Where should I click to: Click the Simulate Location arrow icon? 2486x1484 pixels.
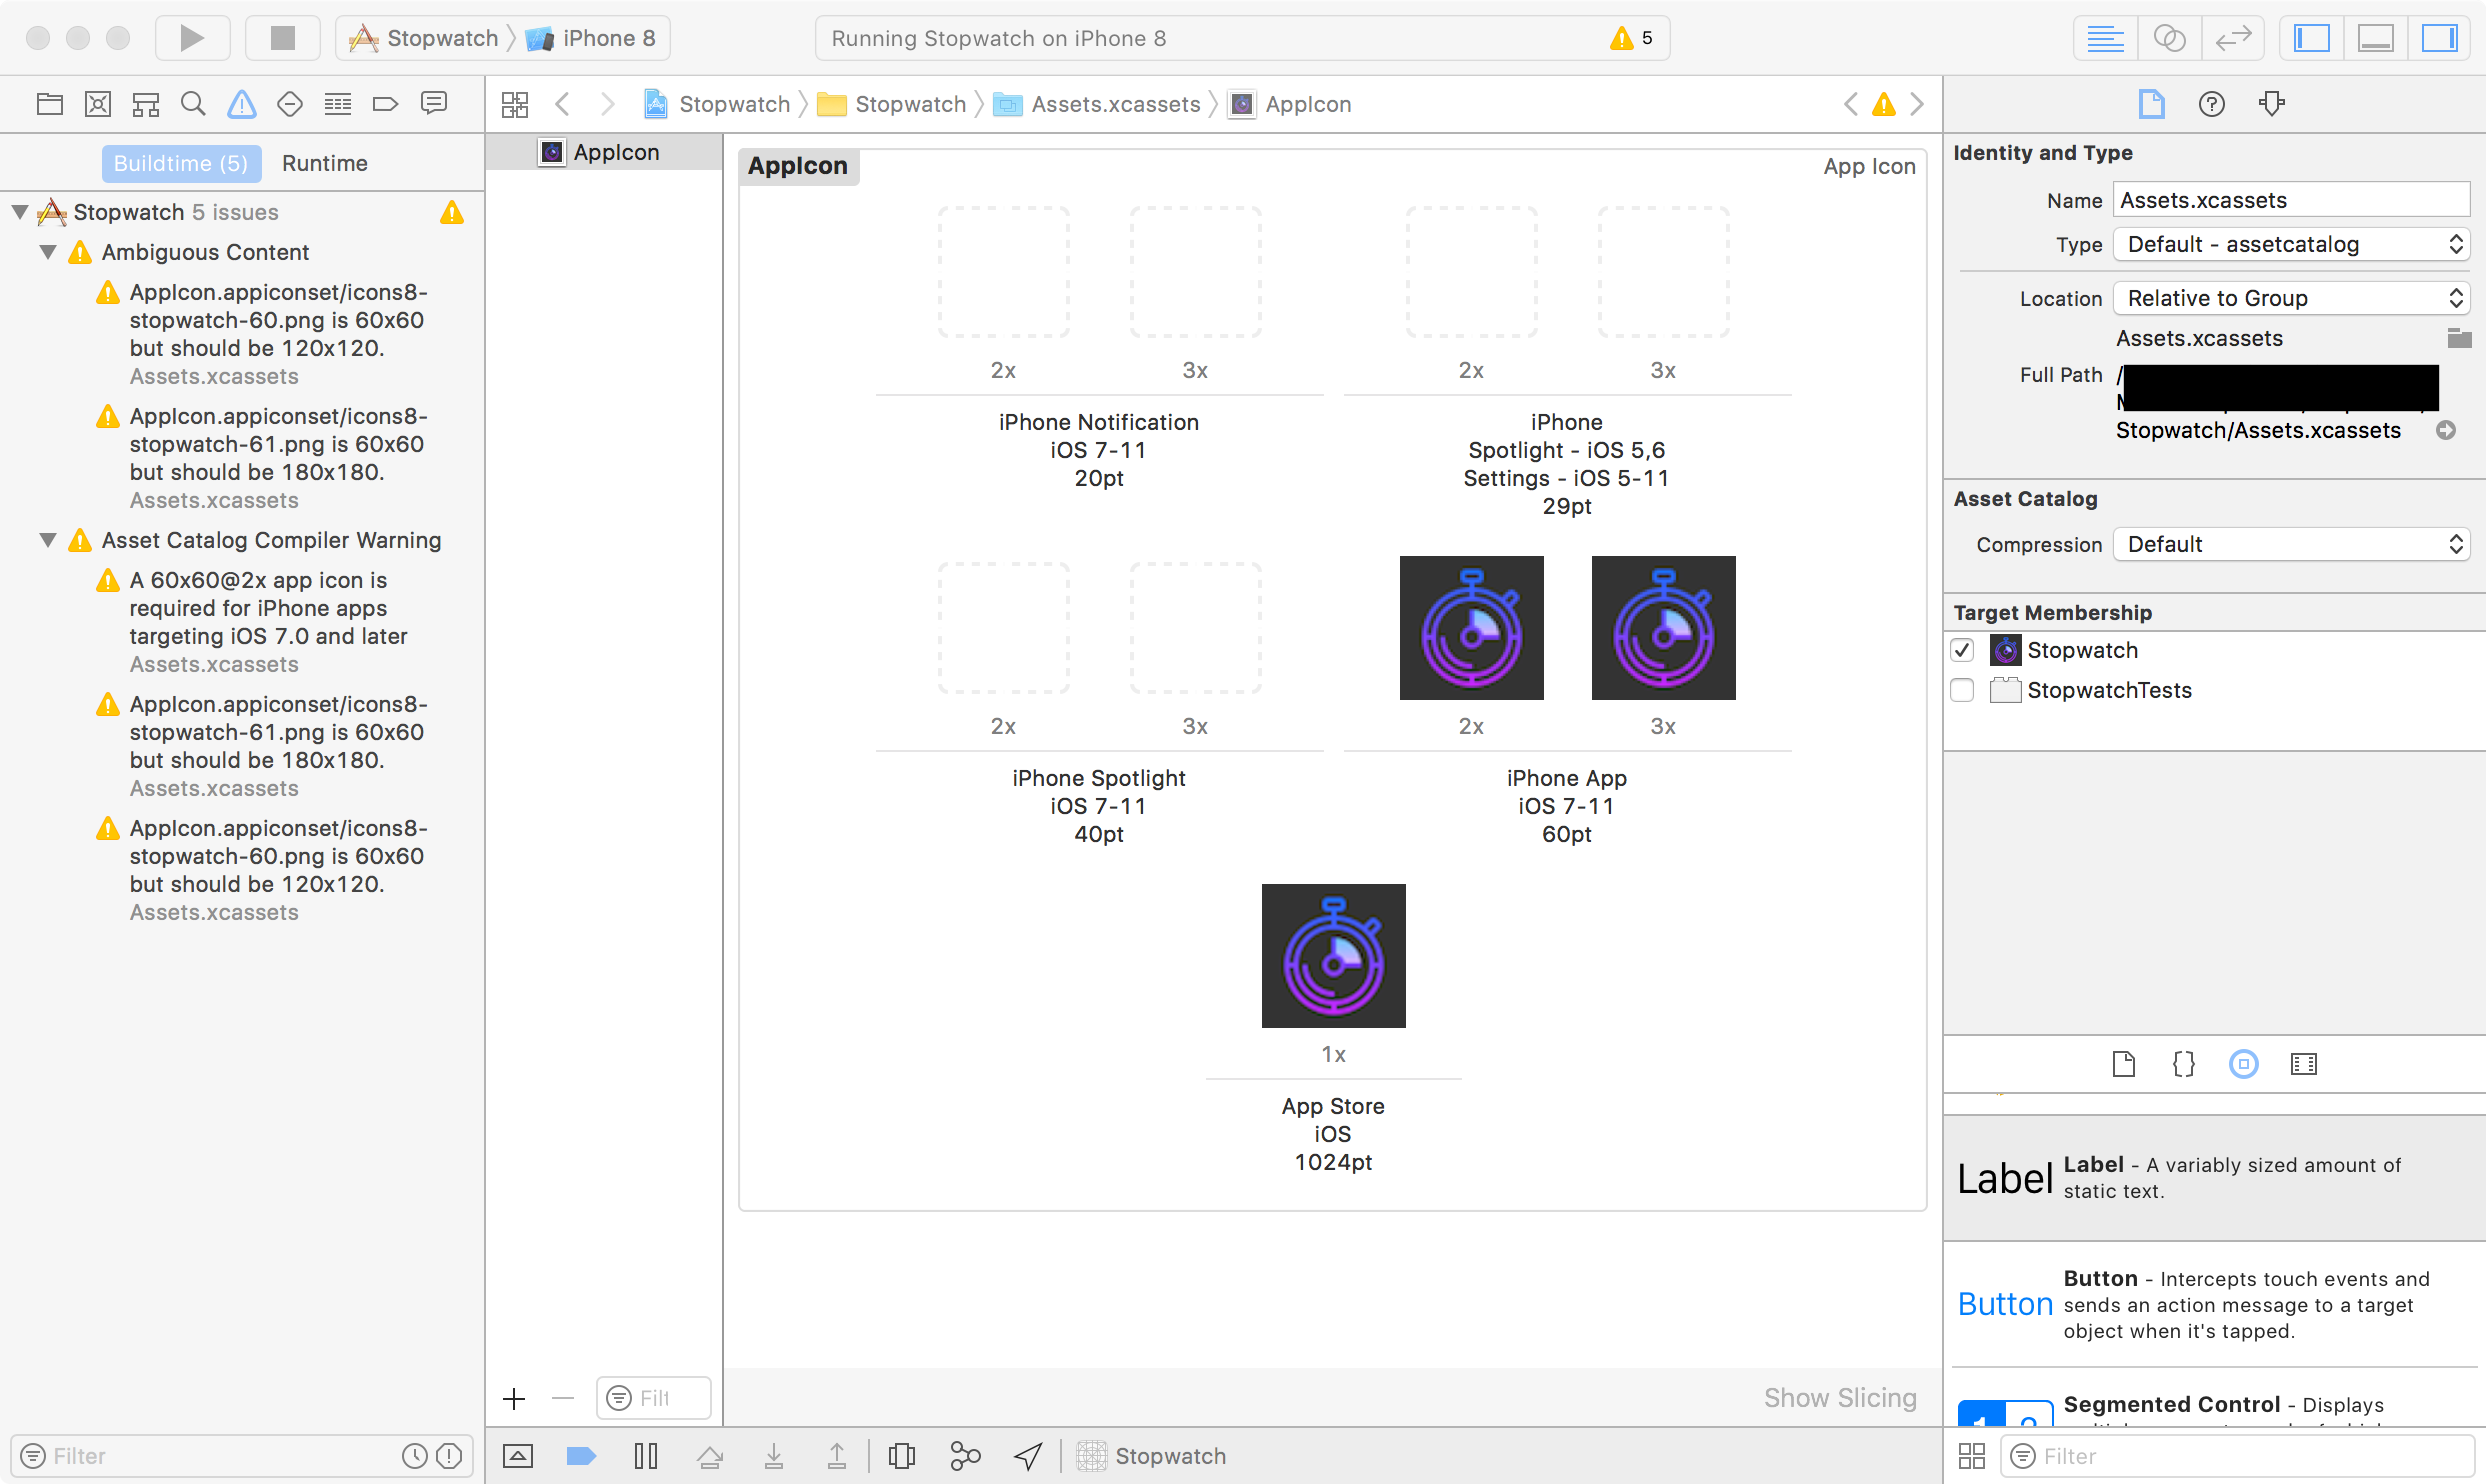click(1028, 1456)
